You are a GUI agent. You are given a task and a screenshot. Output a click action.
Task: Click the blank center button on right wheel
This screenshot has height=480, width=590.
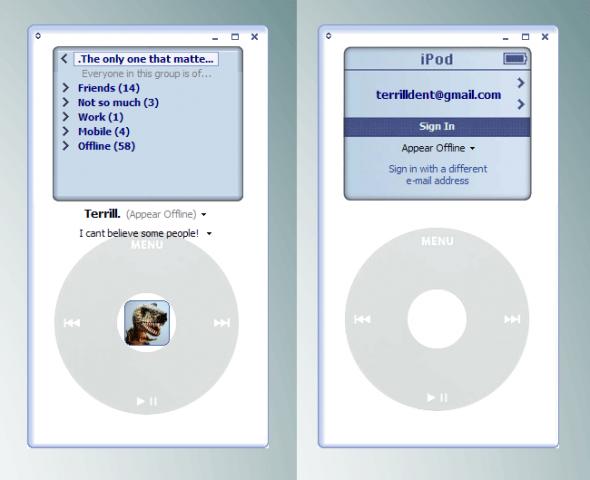pos(437,319)
